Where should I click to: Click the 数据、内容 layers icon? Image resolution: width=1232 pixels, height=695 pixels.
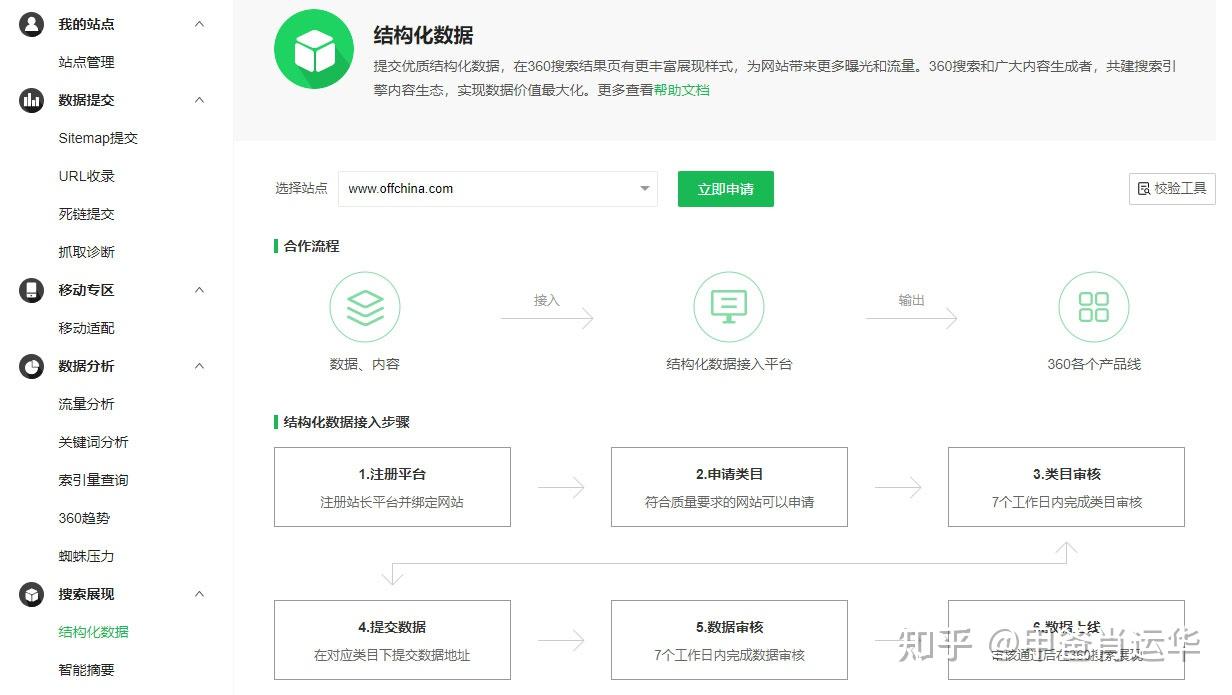(x=365, y=308)
